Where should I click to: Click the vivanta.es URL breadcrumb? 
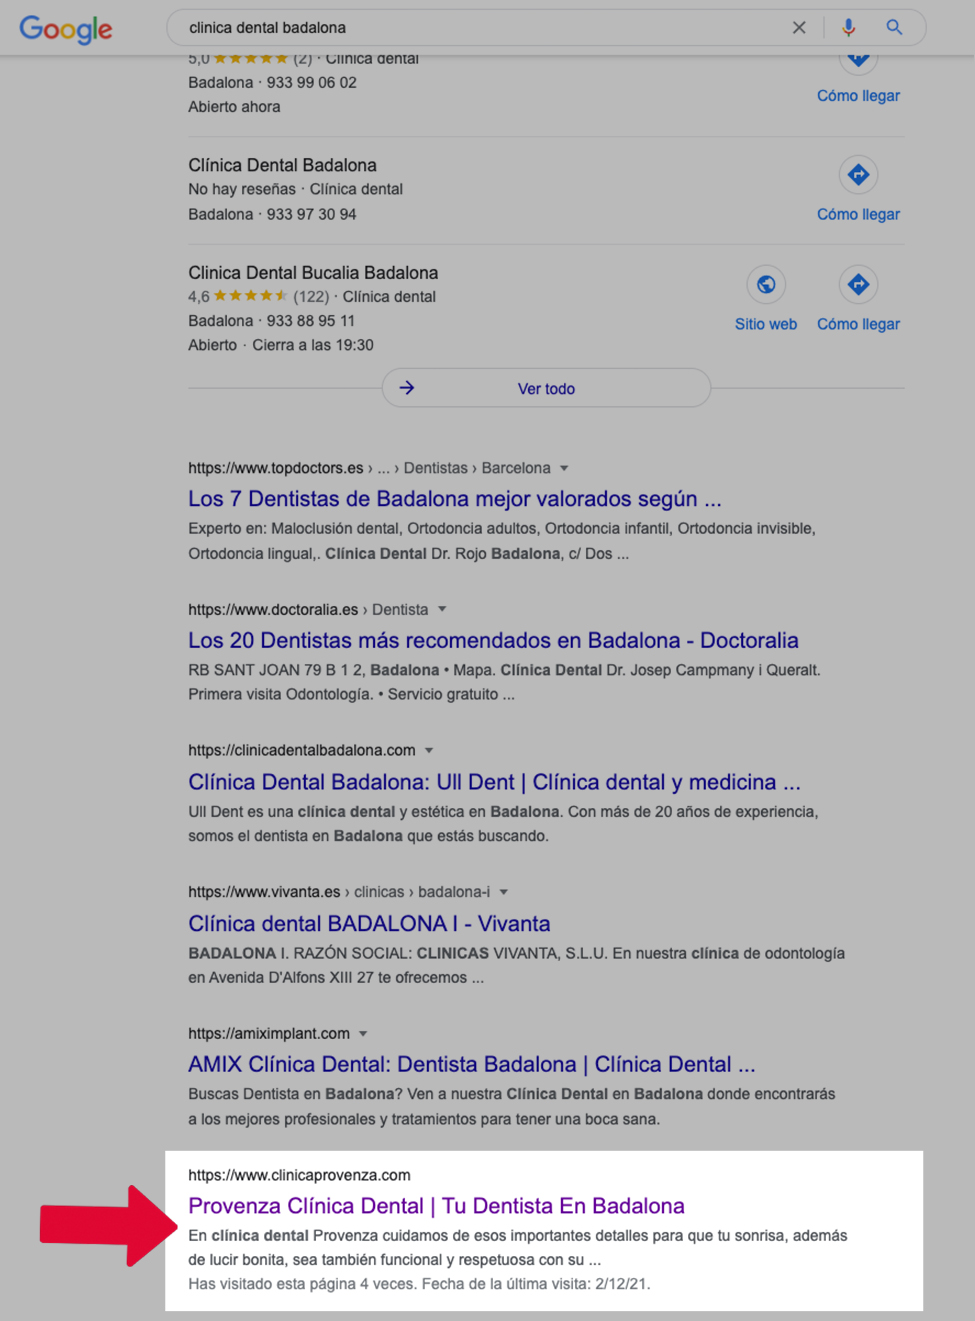[339, 892]
